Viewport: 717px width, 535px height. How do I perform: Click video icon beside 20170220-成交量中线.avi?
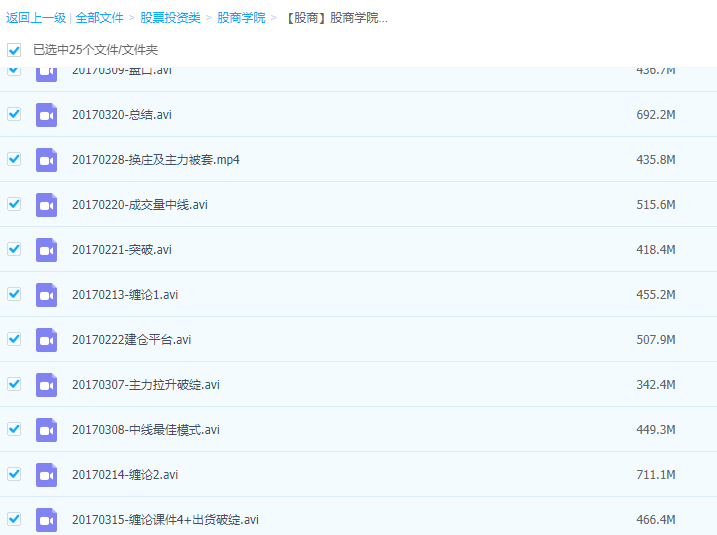46,204
